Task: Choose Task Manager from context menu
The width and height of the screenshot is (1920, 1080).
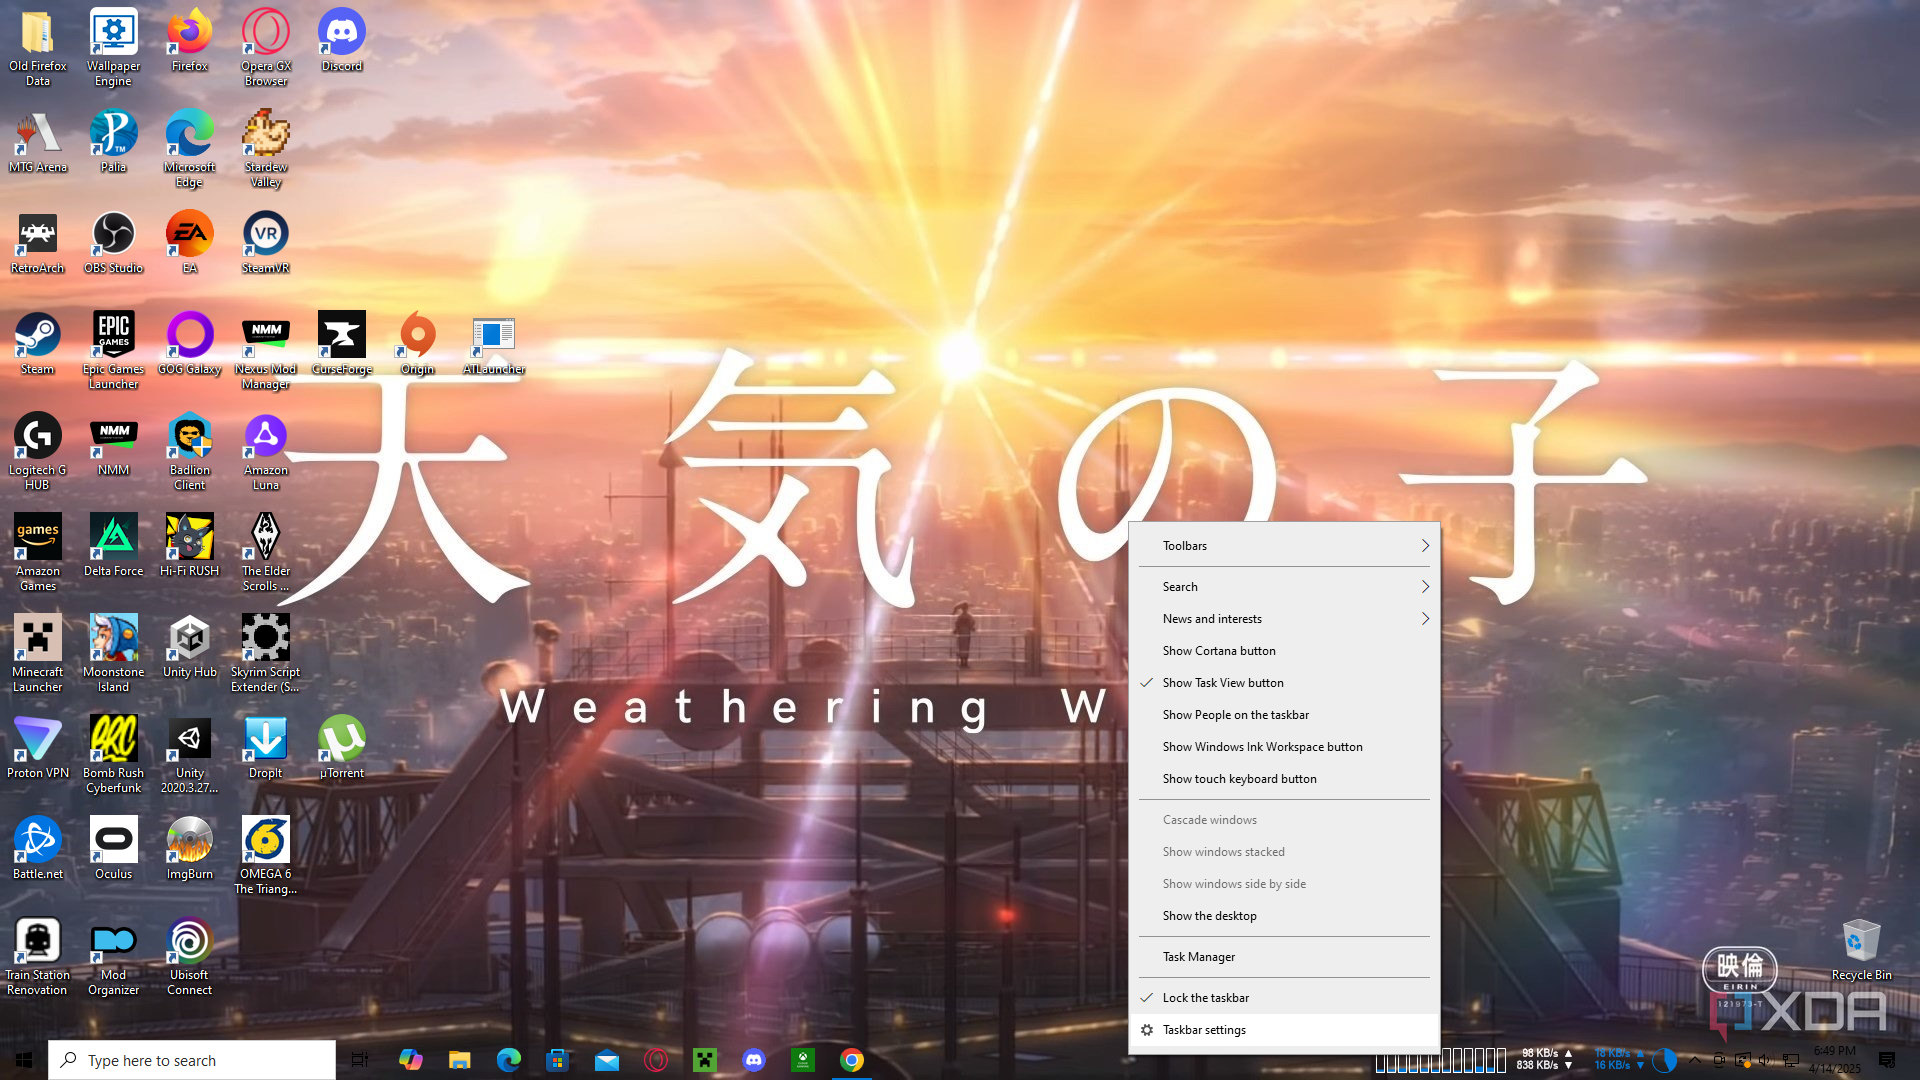Action: [1284, 957]
